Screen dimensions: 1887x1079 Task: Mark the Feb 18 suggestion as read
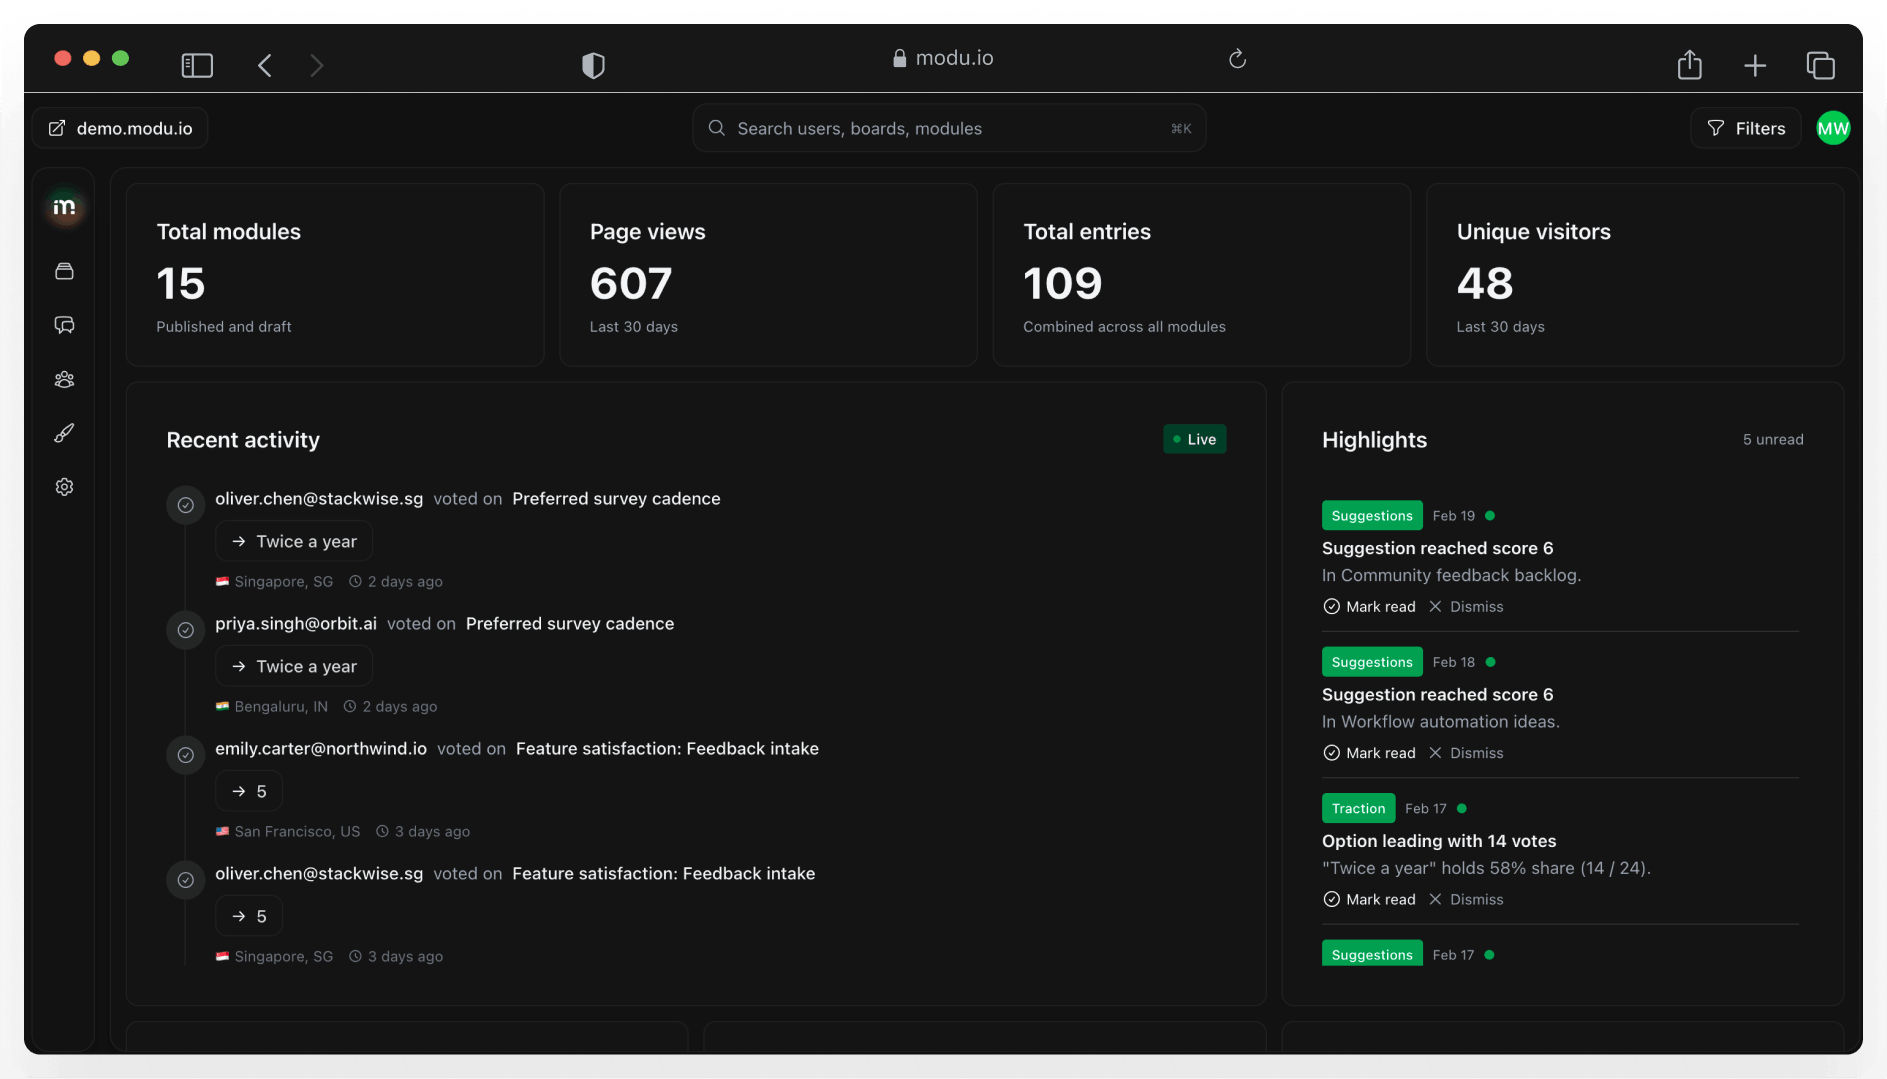[x=1369, y=752]
